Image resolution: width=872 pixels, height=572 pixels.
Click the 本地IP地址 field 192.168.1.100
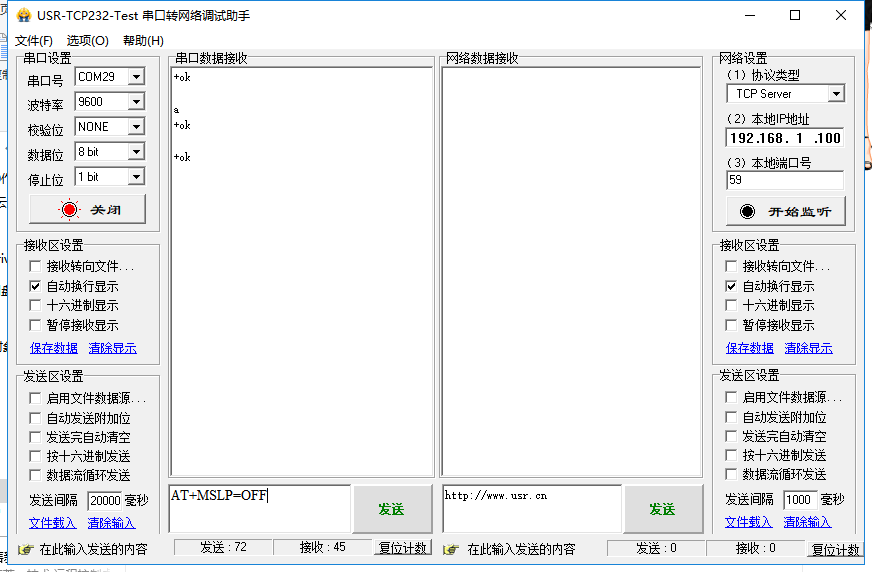pos(785,138)
